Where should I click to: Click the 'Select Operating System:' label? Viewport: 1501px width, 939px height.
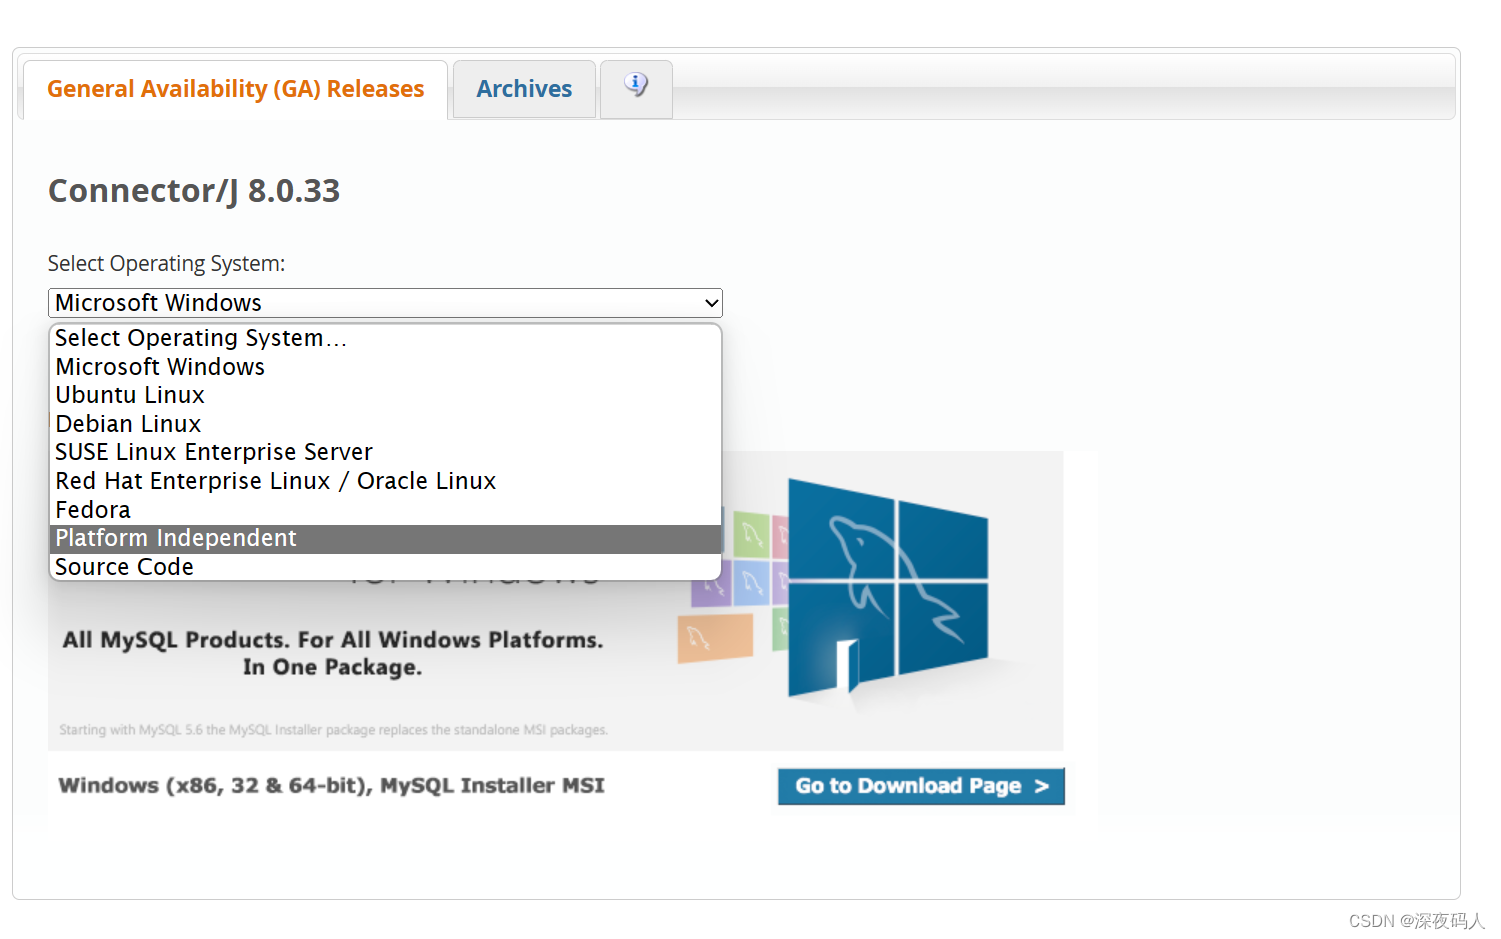pyautogui.click(x=166, y=263)
